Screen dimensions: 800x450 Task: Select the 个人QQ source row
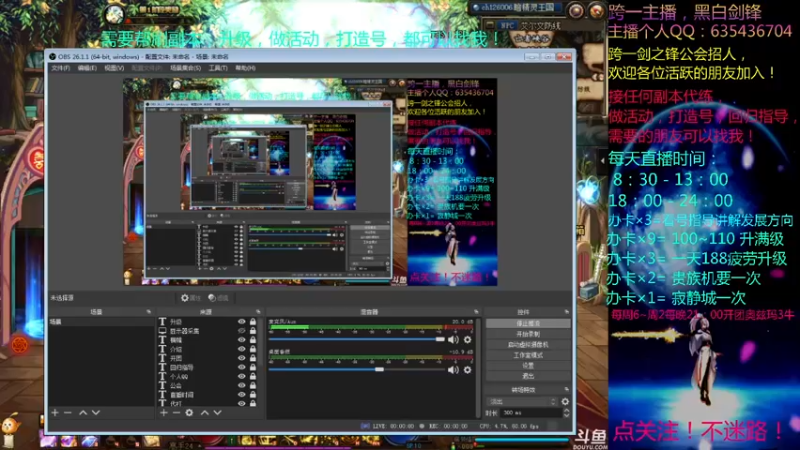(x=207, y=377)
